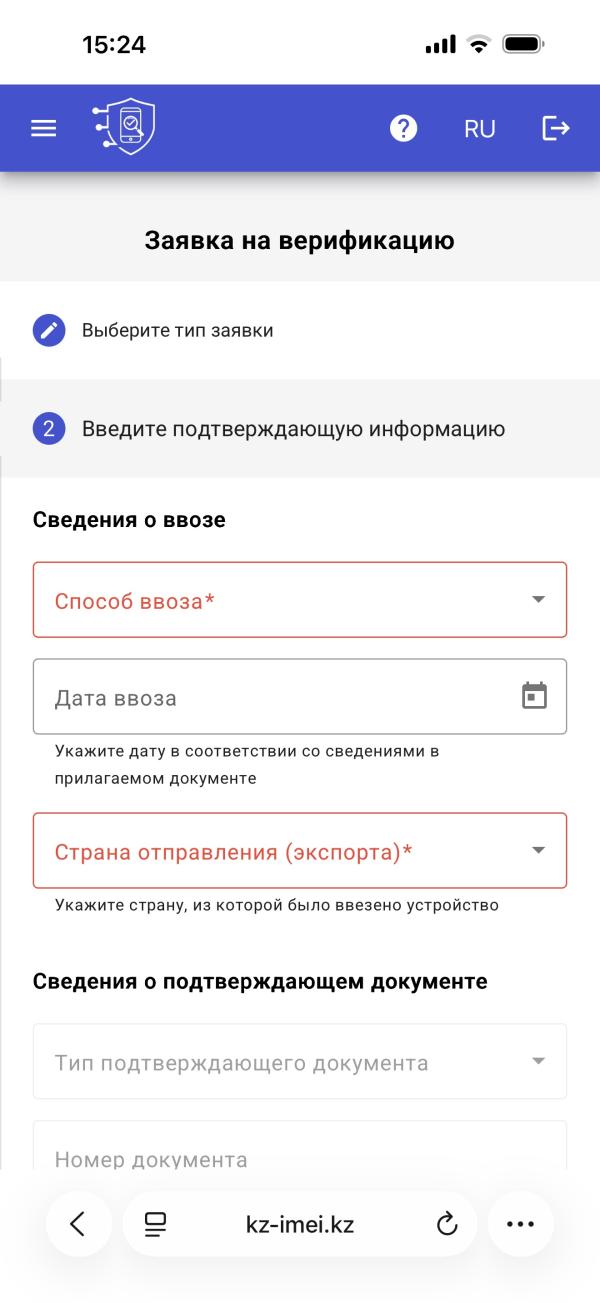Open the help question mark icon
Screen dimensions: 600x1303
click(x=404, y=128)
